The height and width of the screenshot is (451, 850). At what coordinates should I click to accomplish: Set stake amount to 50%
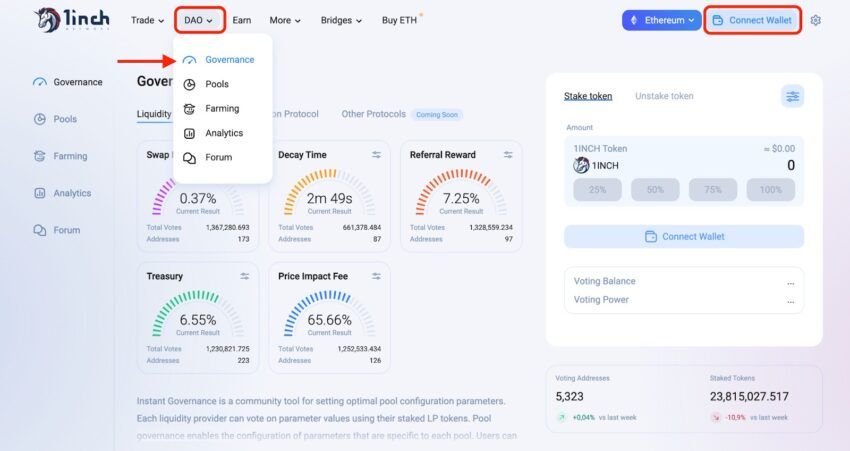(655, 190)
